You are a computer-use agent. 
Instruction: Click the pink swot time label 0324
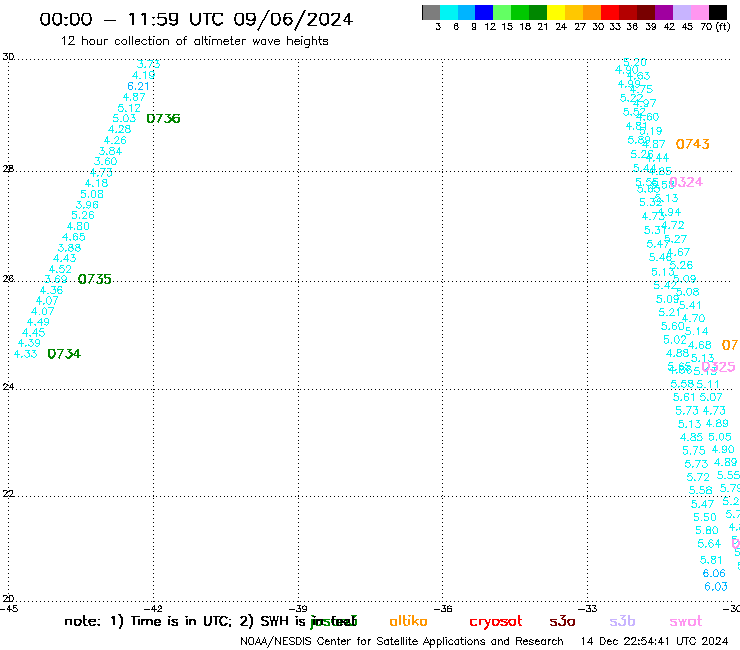coord(686,182)
